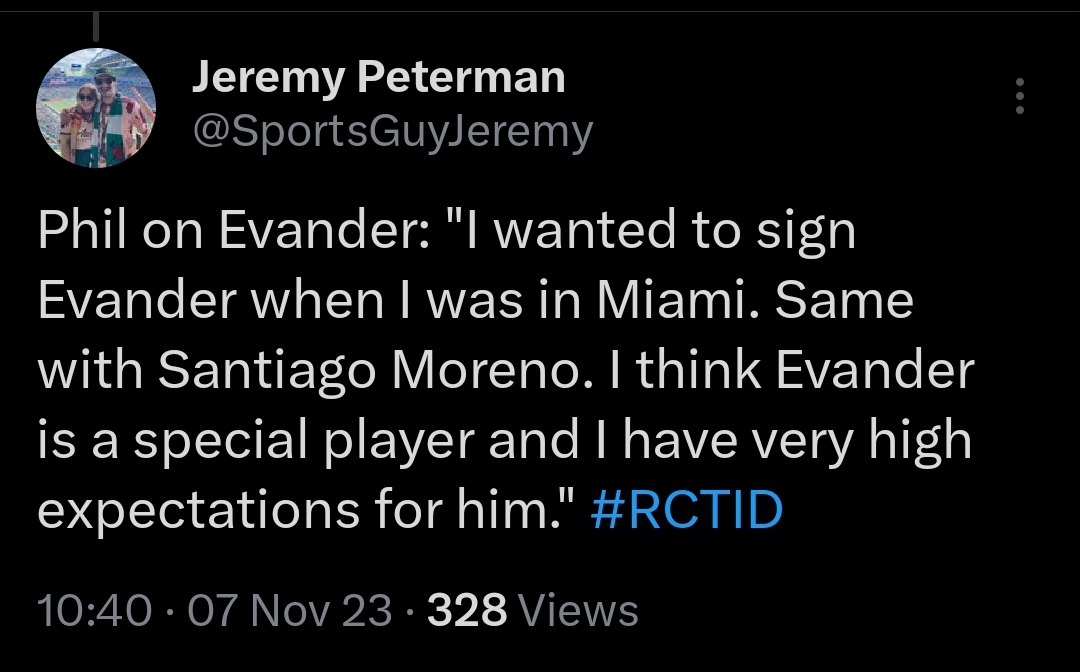Image resolution: width=1080 pixels, height=672 pixels.
Task: Click the 10:40 timestamp
Action: (x=95, y=609)
